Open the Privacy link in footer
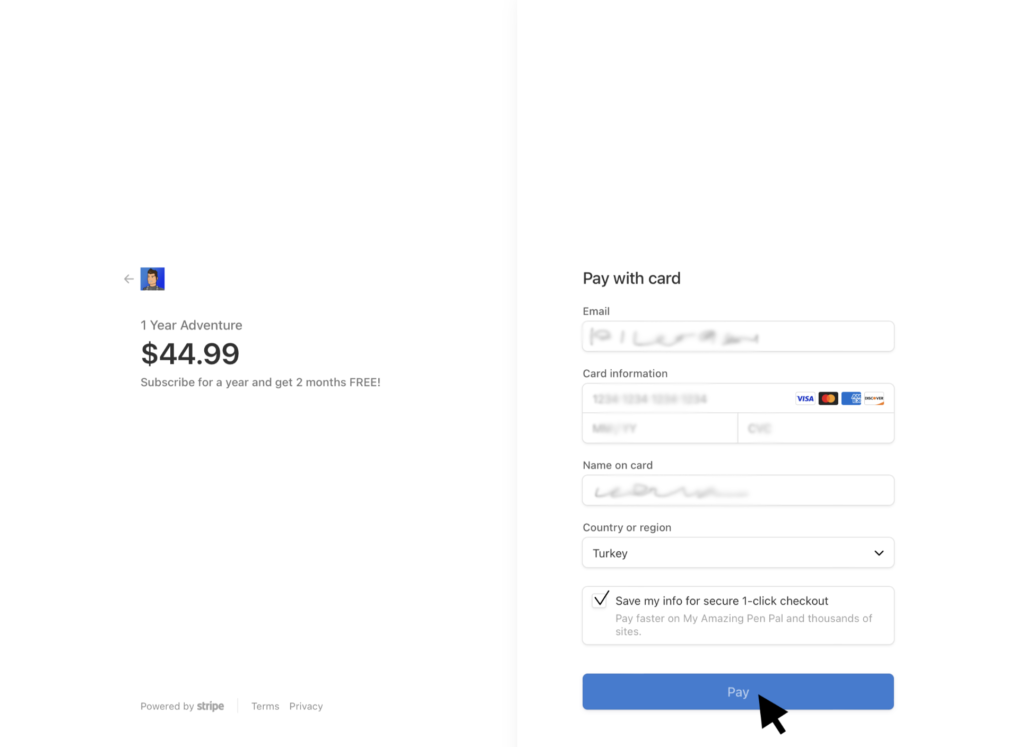The width and height of the screenshot is (1024, 747). tap(306, 706)
